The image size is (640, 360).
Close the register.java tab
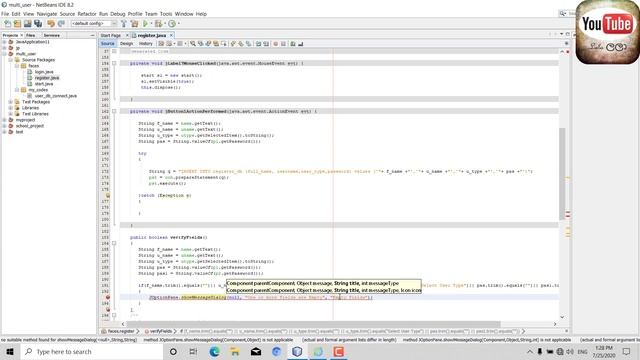tap(171, 36)
